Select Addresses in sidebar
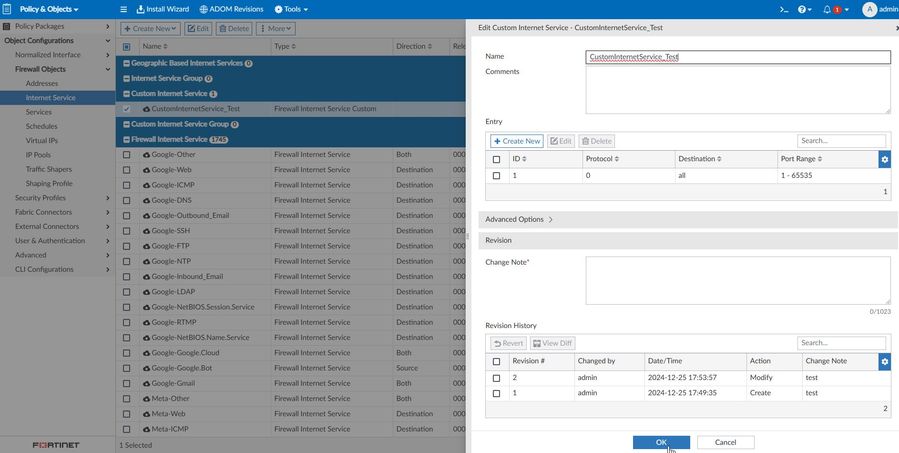 pyautogui.click(x=42, y=84)
